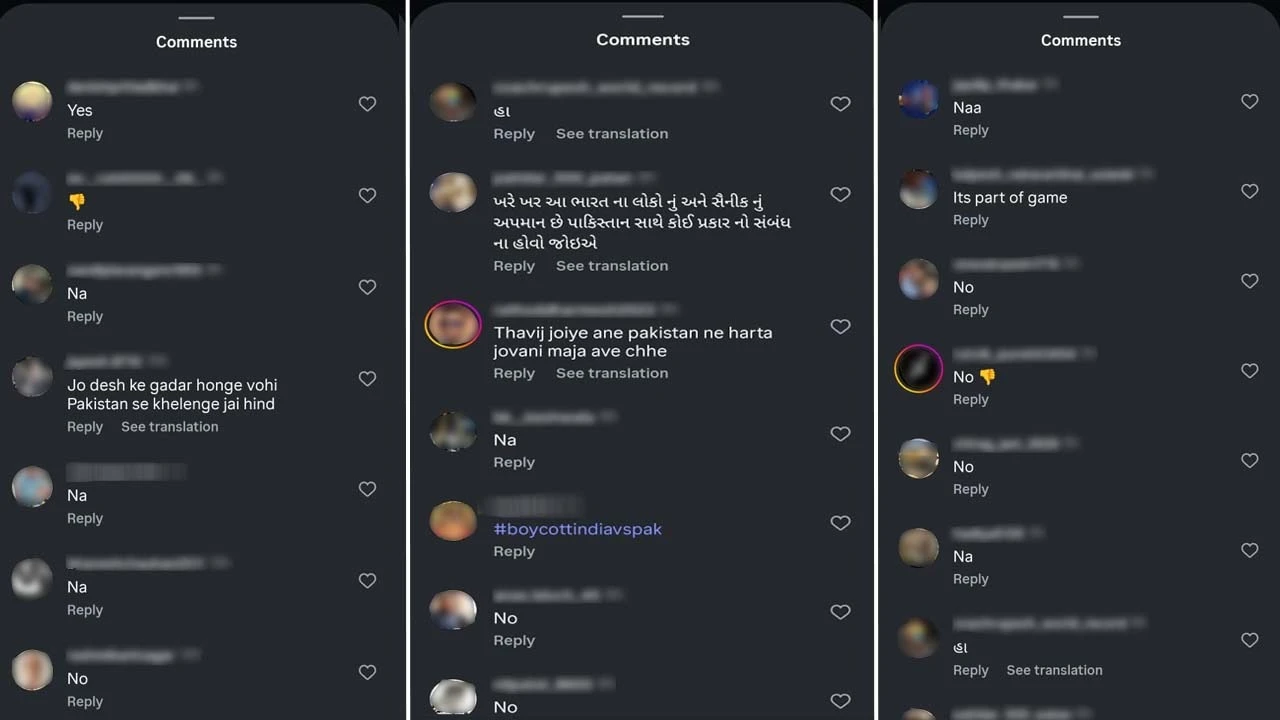Open the story-ringed avatar on "Thavij joiye" comment
Screen dimensions: 1280x720
pos(453,325)
